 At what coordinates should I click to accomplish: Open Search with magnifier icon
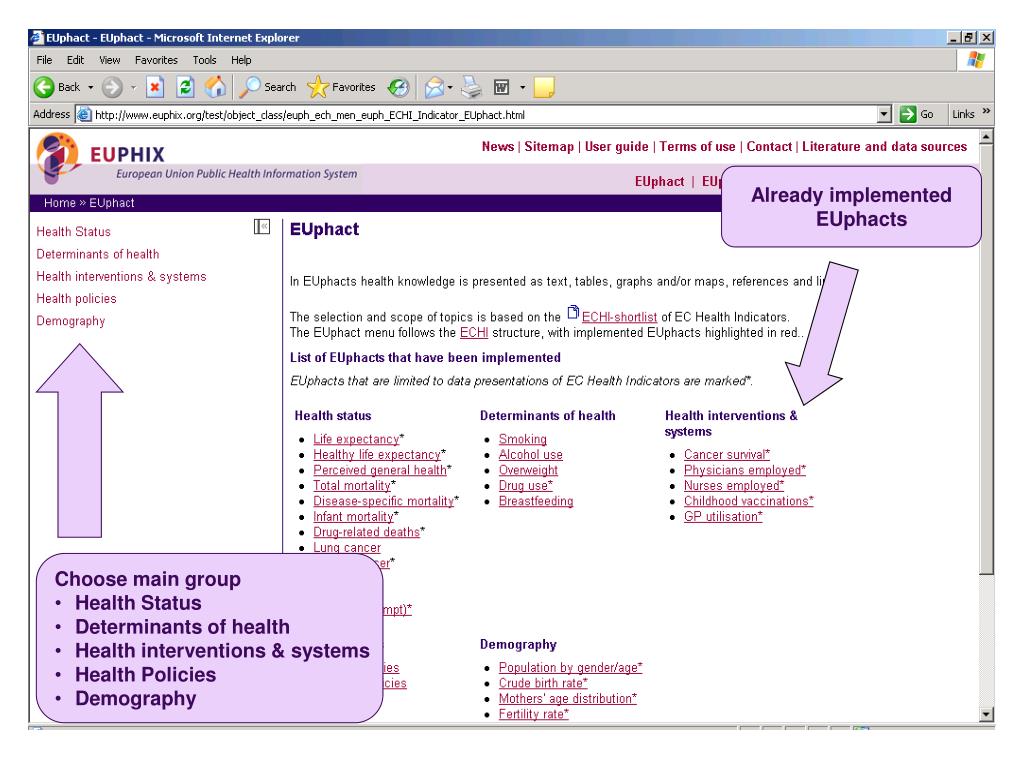249,87
